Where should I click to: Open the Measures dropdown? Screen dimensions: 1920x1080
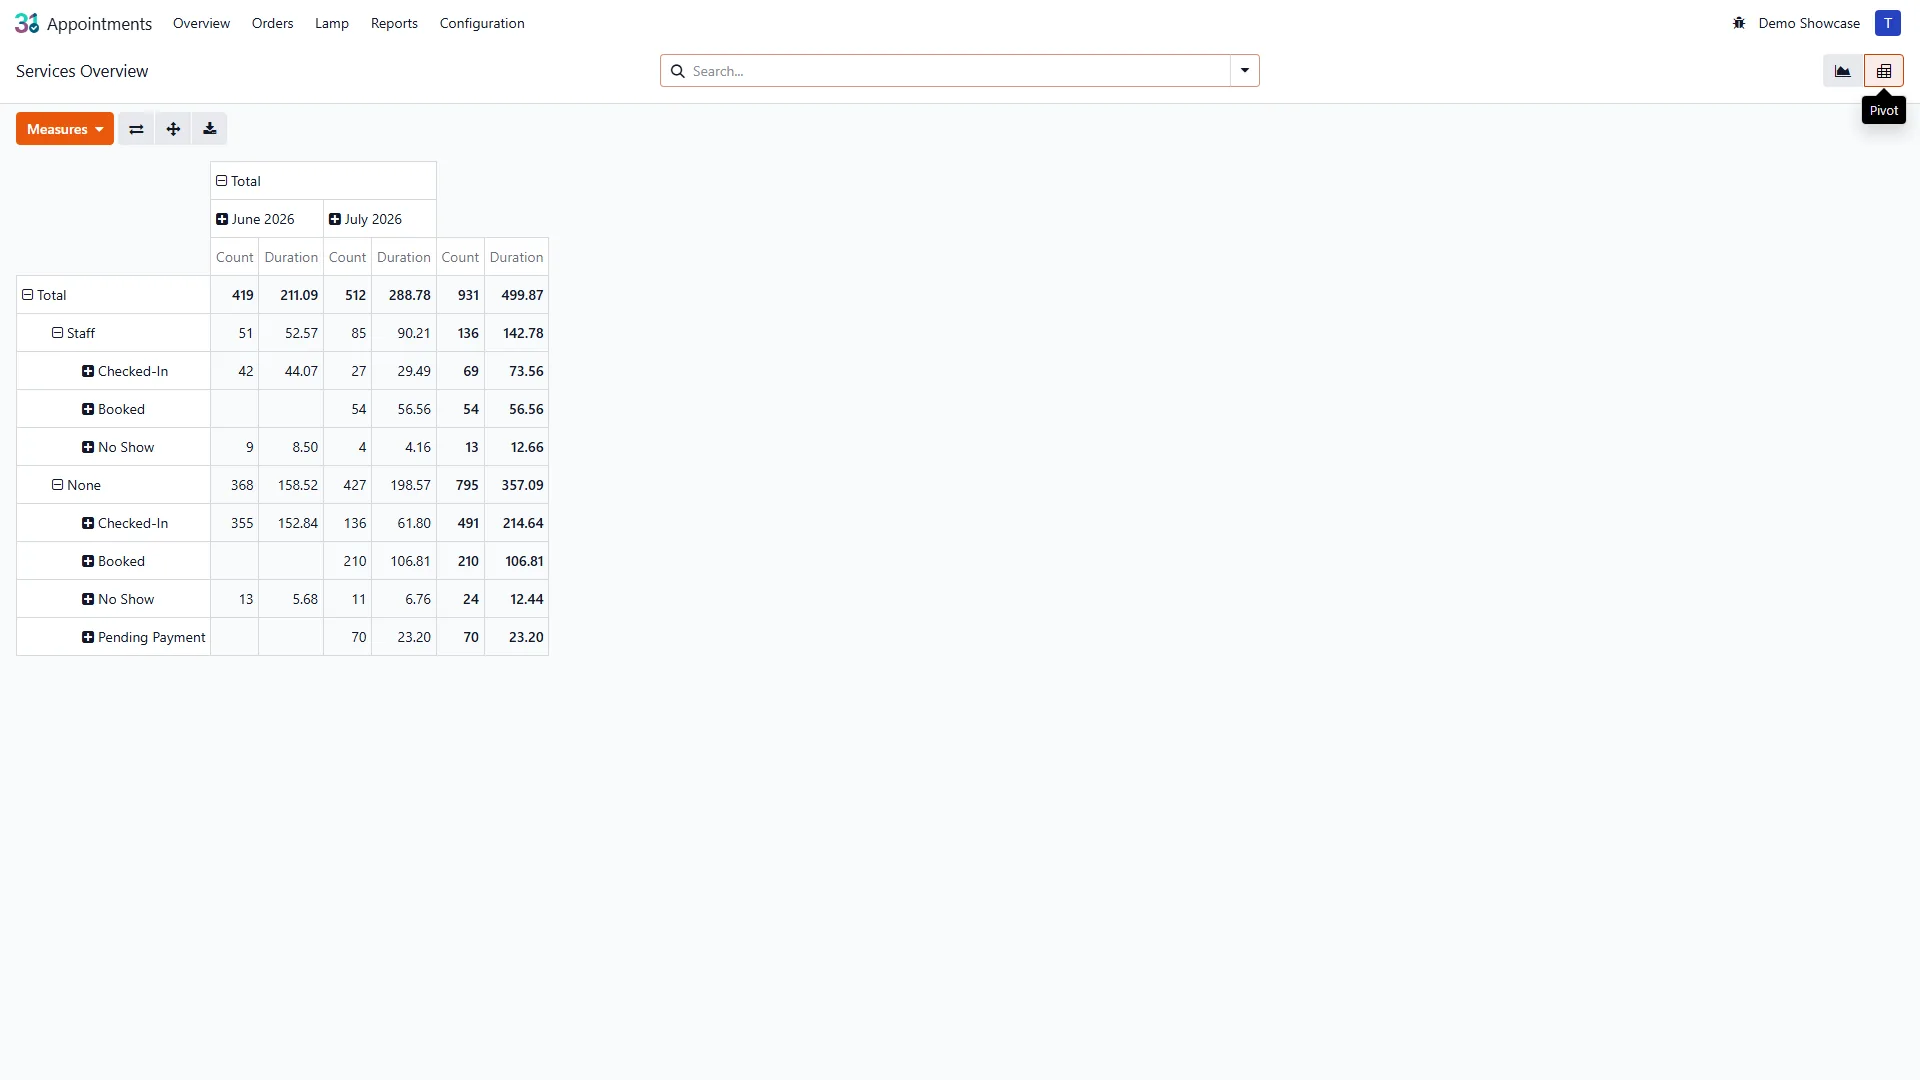click(65, 129)
